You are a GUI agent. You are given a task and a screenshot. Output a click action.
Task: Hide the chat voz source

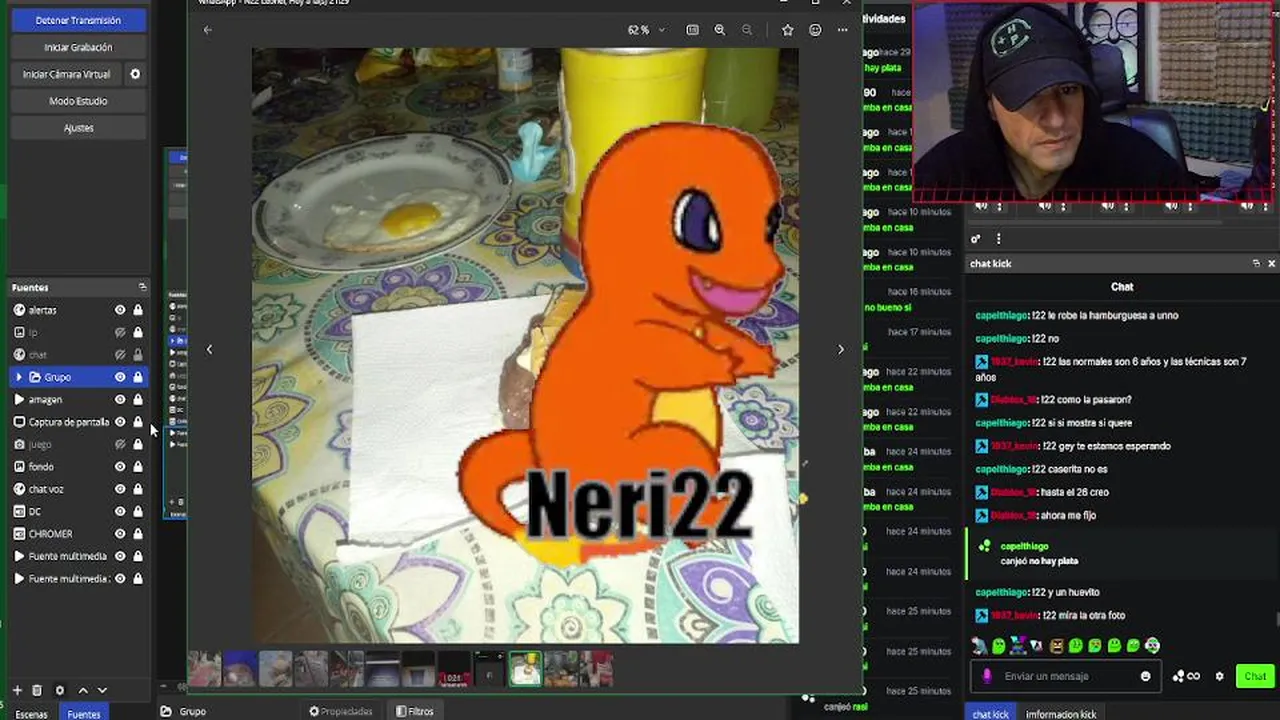120,489
